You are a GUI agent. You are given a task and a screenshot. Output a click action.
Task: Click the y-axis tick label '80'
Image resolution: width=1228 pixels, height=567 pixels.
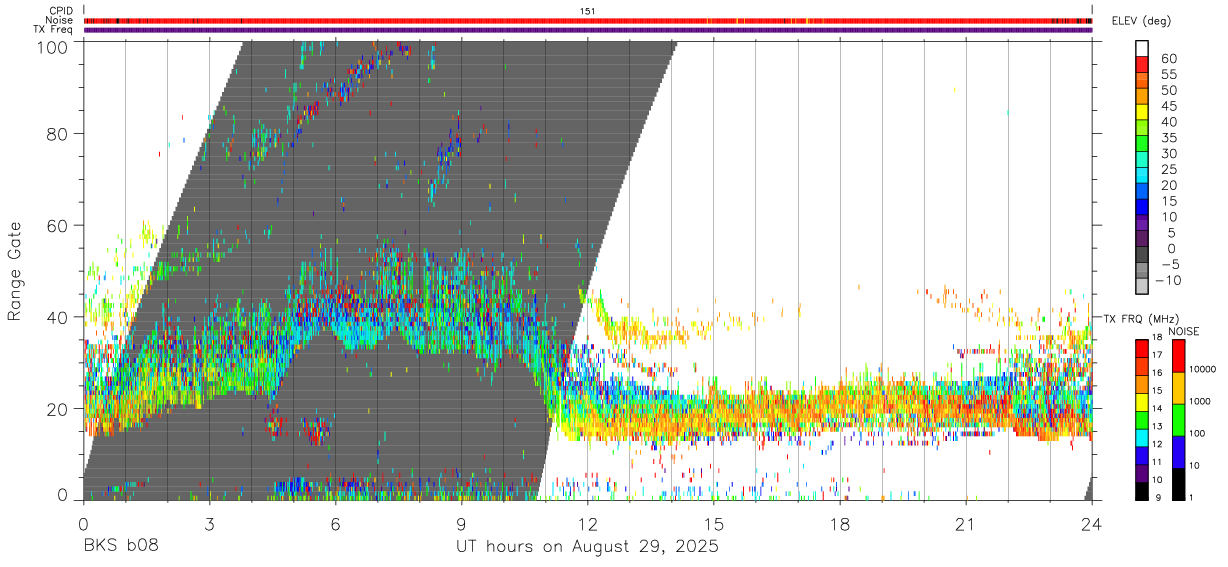tap(58, 133)
